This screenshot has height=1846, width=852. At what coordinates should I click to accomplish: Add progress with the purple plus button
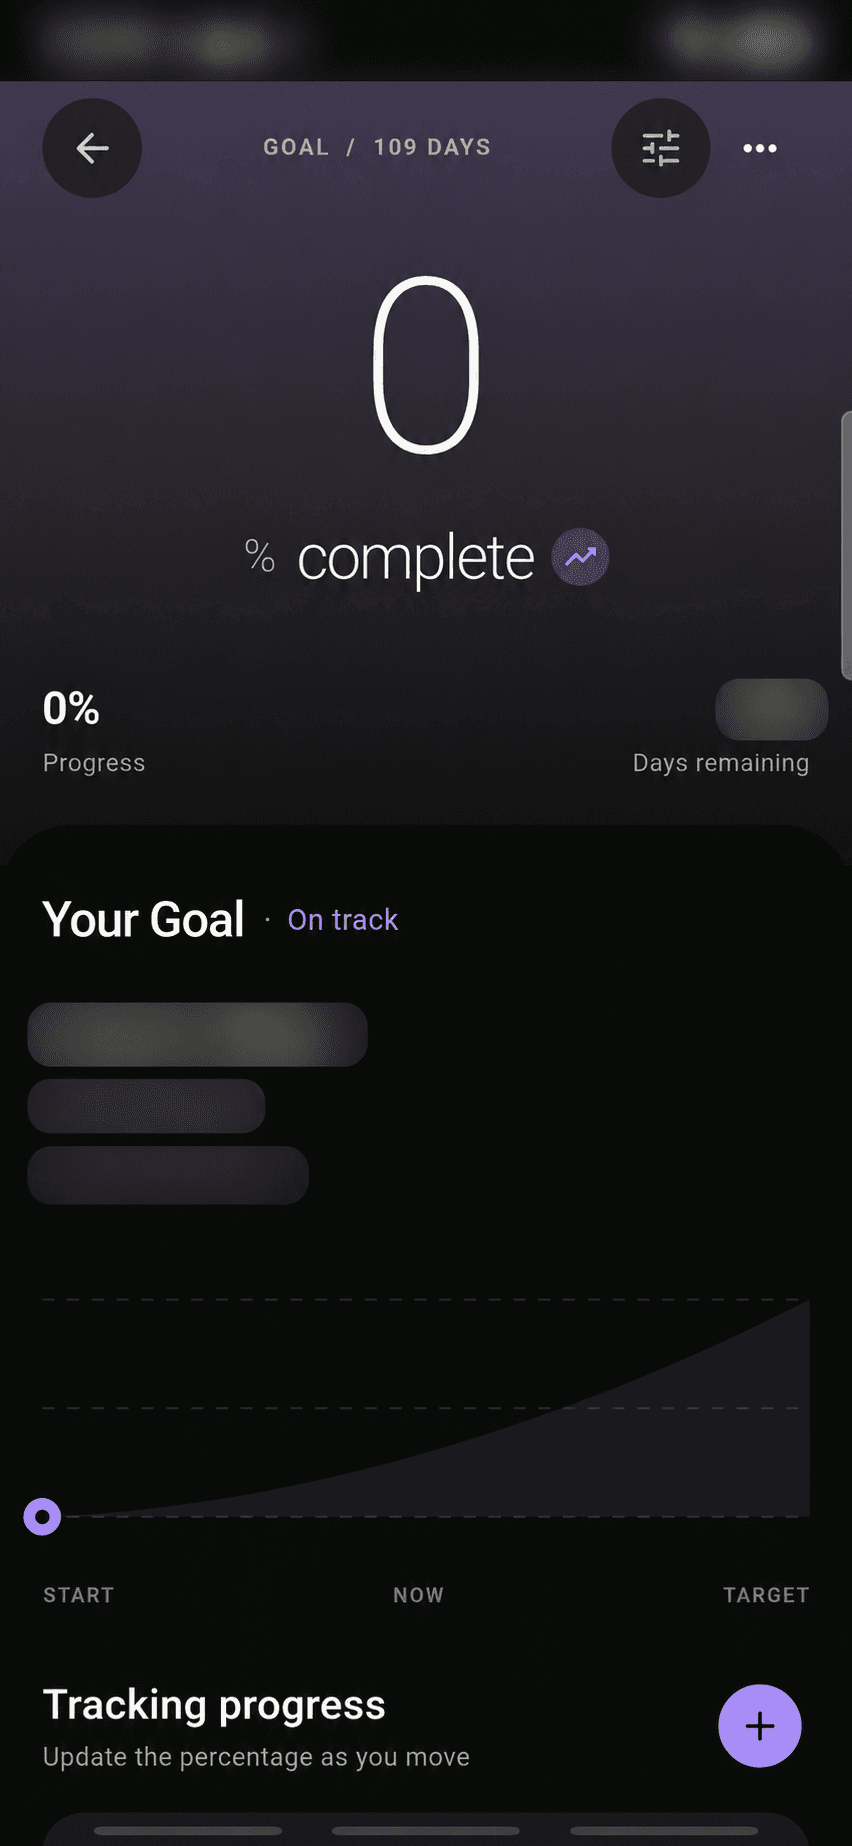tap(760, 1726)
